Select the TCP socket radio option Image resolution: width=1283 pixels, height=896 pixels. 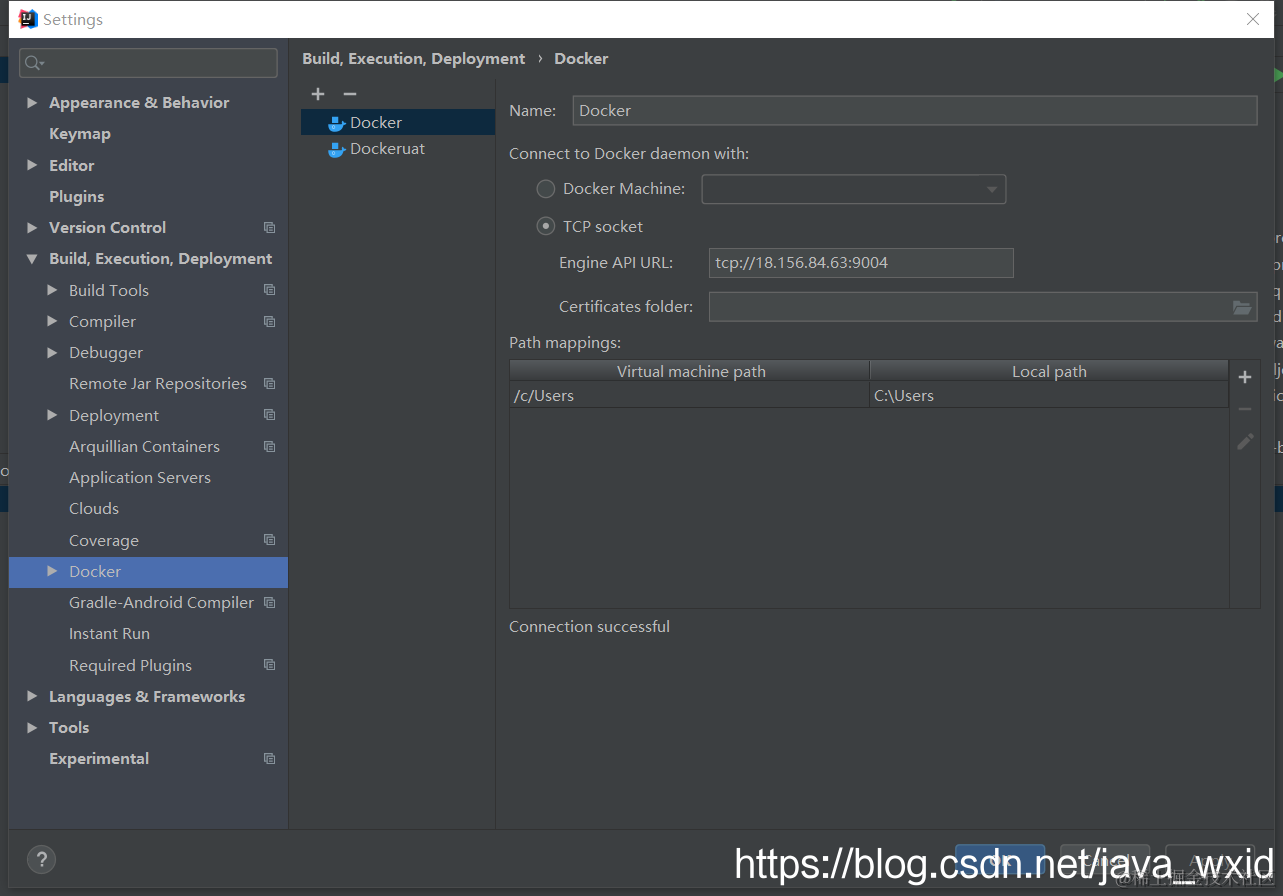pos(546,227)
